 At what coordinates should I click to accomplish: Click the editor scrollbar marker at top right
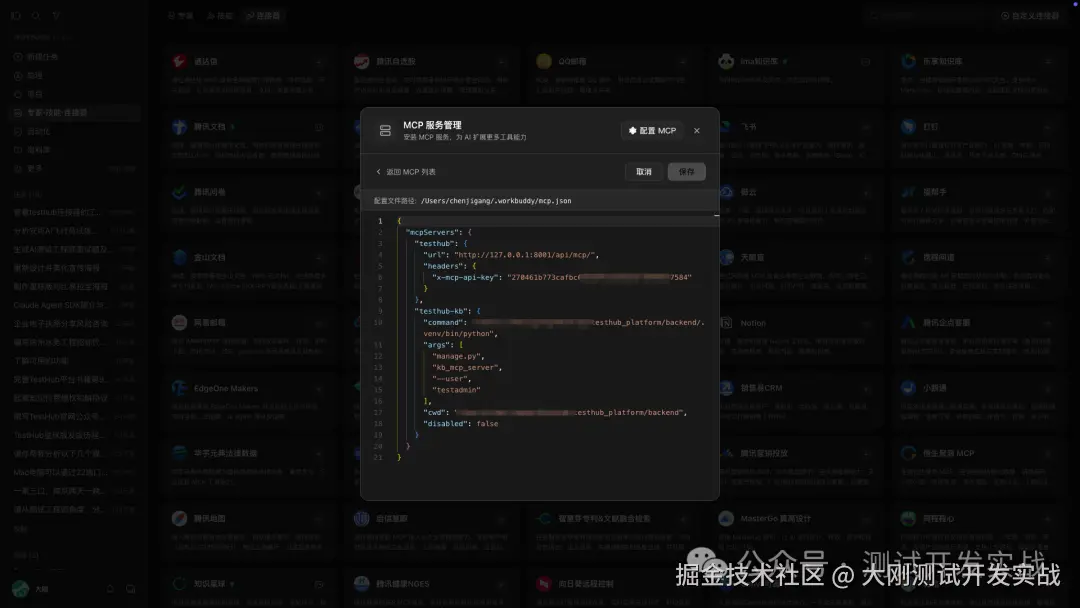click(716, 216)
